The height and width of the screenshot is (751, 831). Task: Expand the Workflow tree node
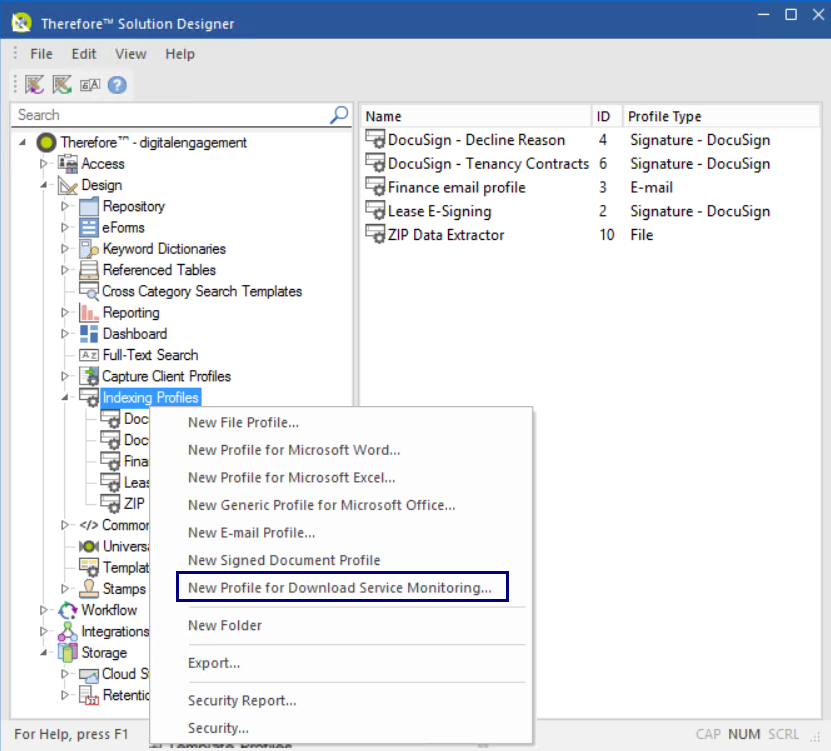click(x=44, y=610)
